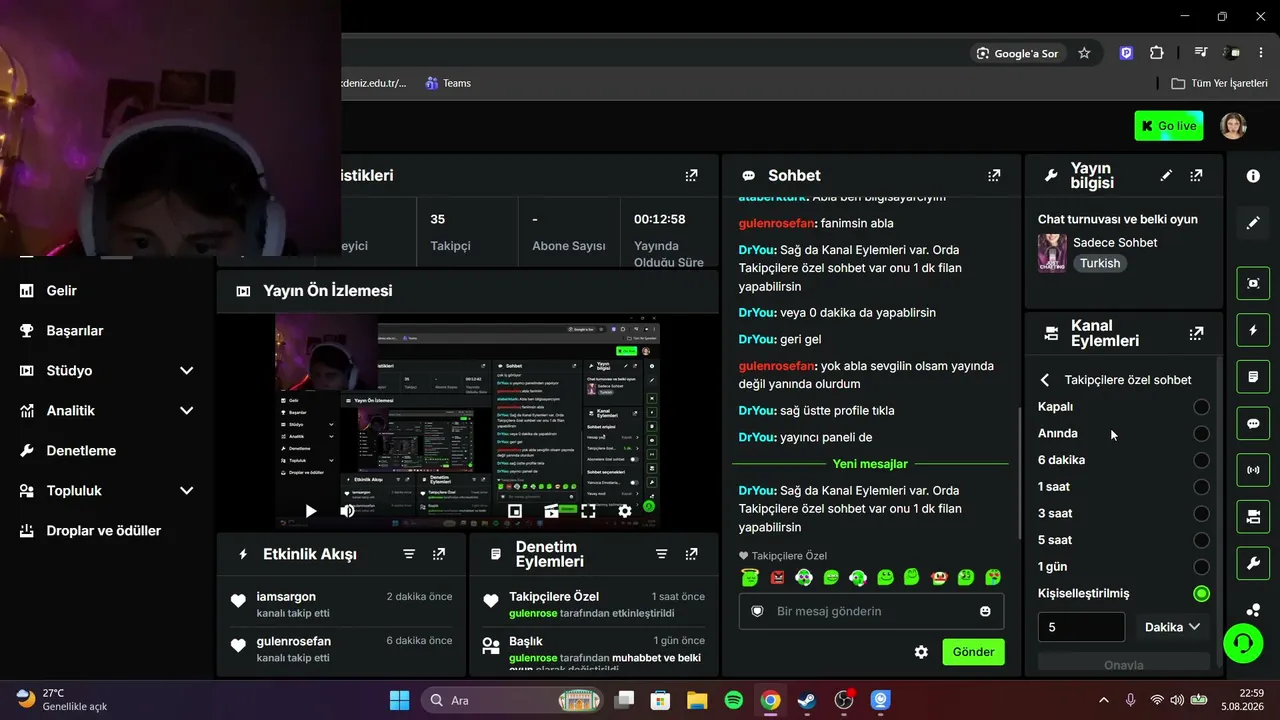Open the Dakika unit dropdown
Image resolution: width=1280 pixels, height=720 pixels.
(x=1172, y=627)
